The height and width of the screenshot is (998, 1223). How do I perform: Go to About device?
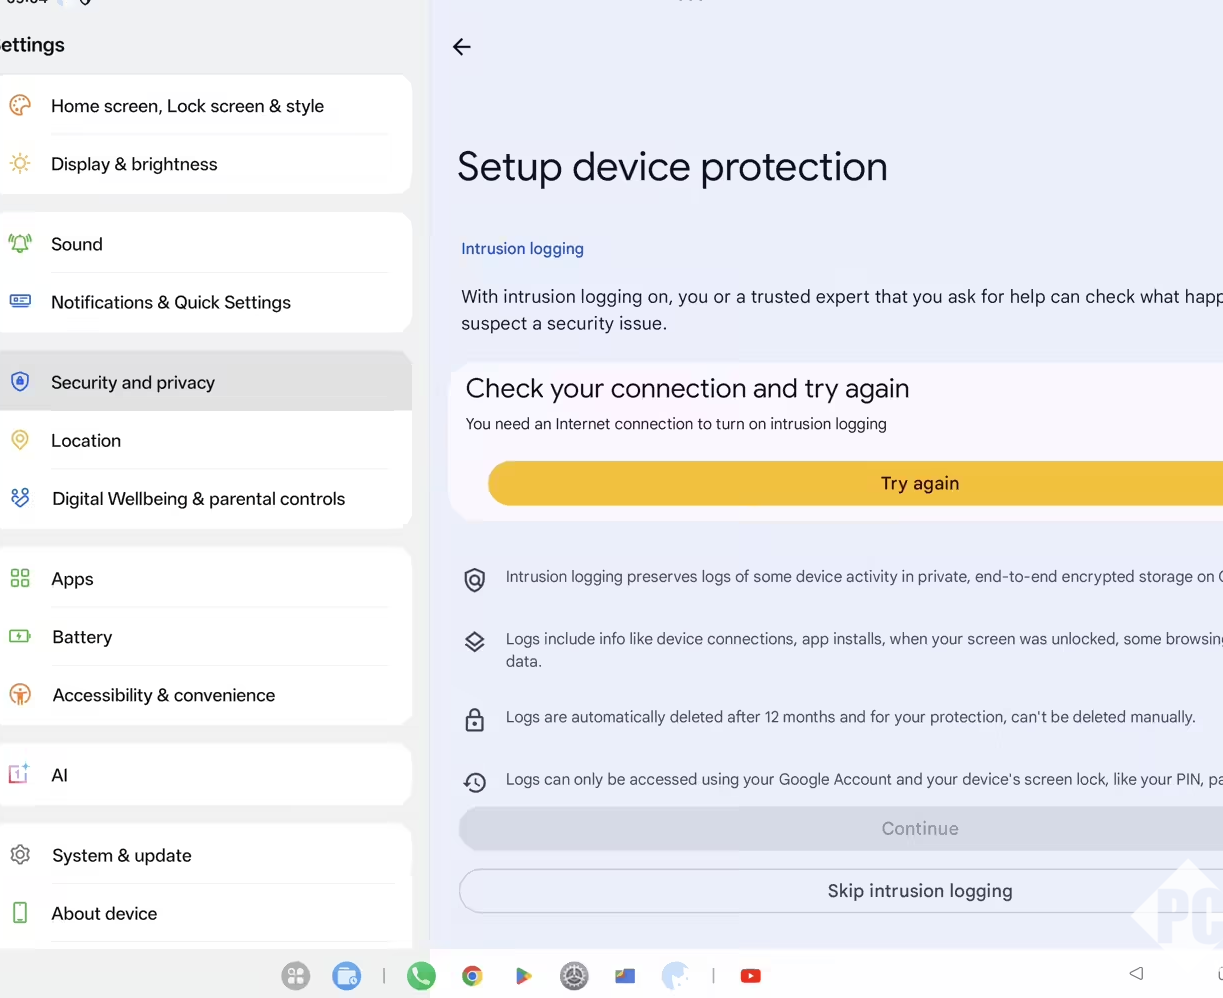pyautogui.click(x=104, y=913)
